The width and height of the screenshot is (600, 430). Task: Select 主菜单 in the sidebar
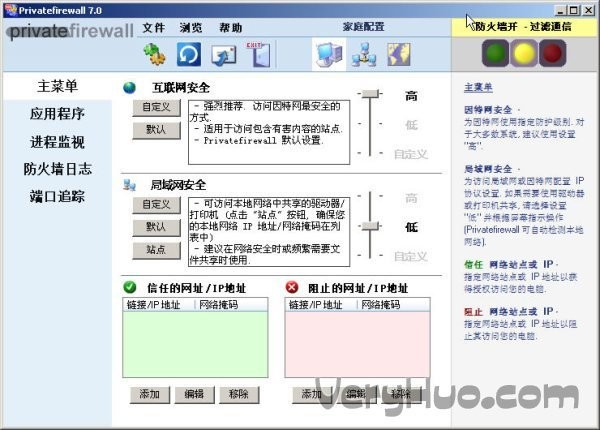point(57,86)
